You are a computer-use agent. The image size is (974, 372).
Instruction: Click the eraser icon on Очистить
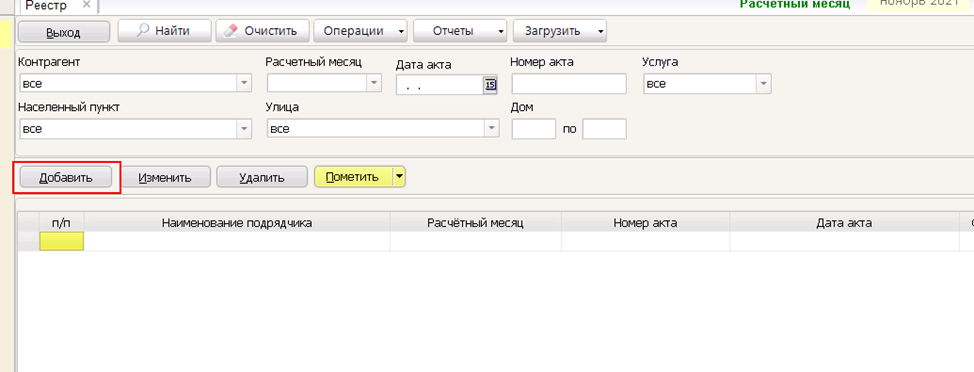point(230,30)
